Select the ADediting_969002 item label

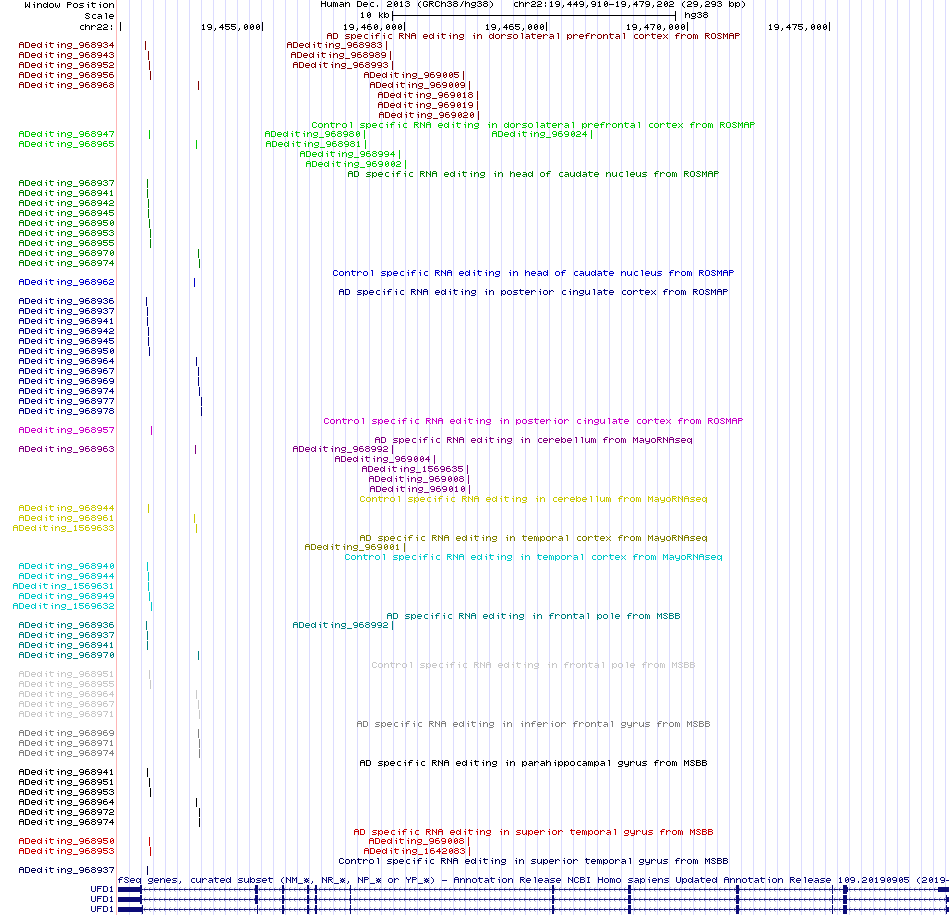tap(353, 164)
